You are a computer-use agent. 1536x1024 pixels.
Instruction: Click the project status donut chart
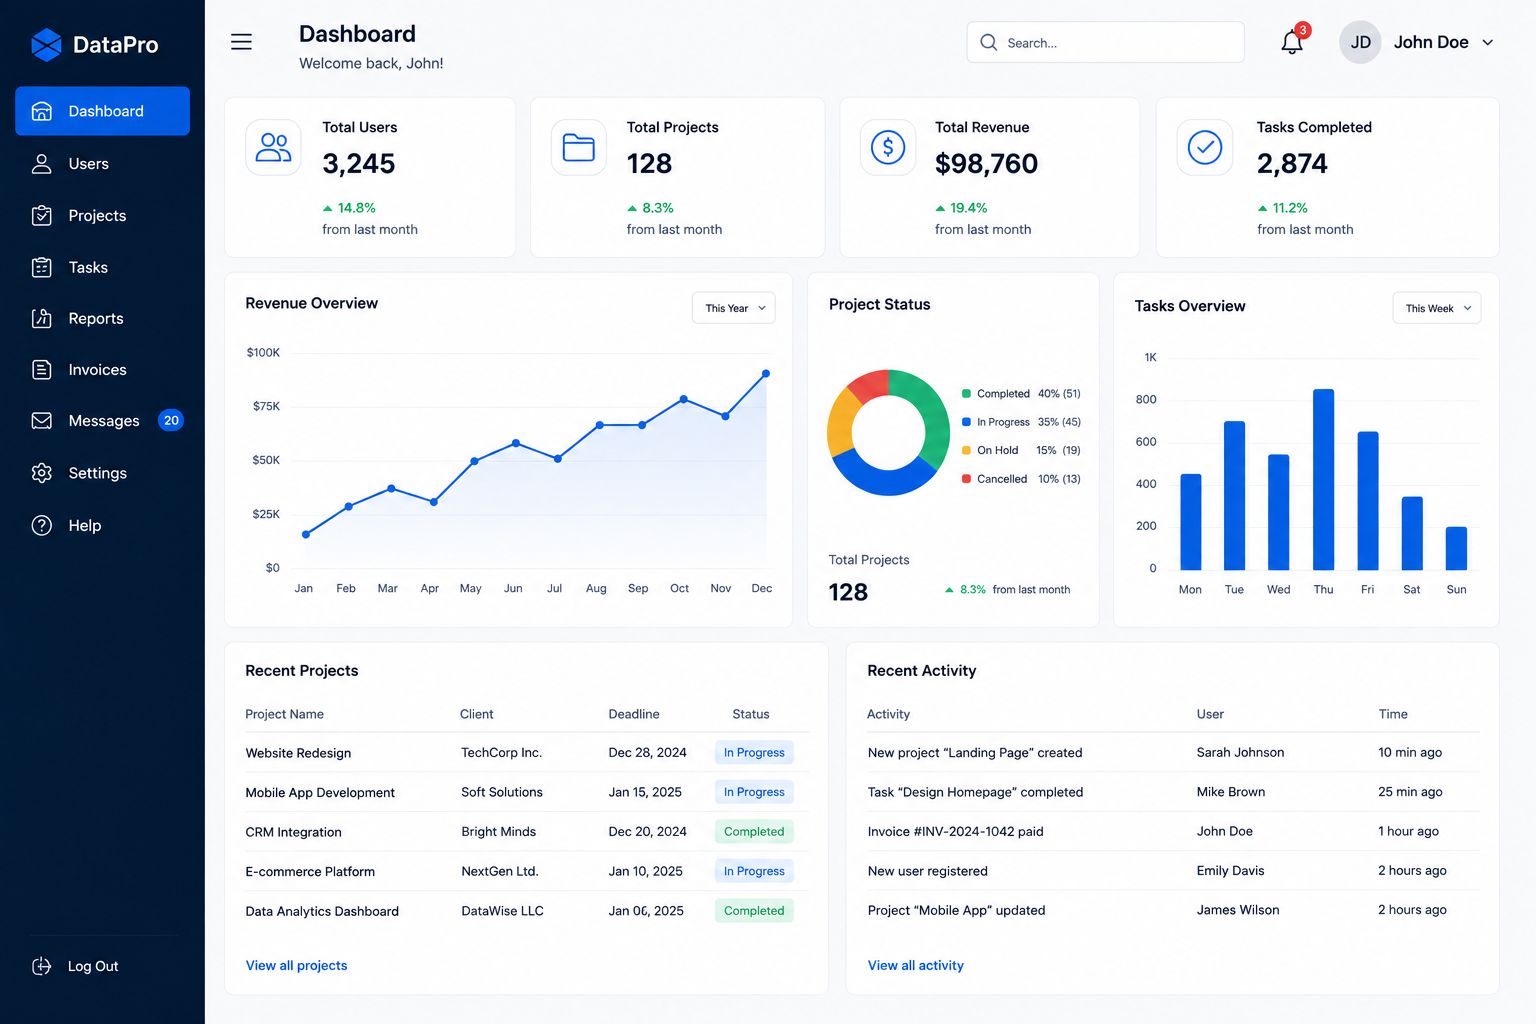click(888, 432)
